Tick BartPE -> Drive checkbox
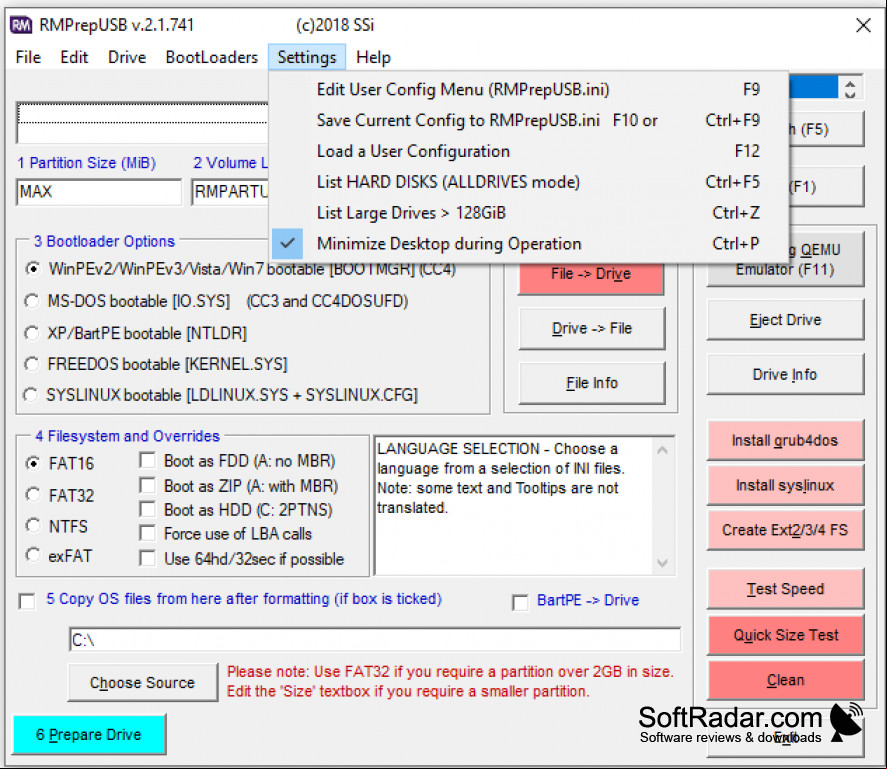This screenshot has width=887, height=769. point(520,602)
